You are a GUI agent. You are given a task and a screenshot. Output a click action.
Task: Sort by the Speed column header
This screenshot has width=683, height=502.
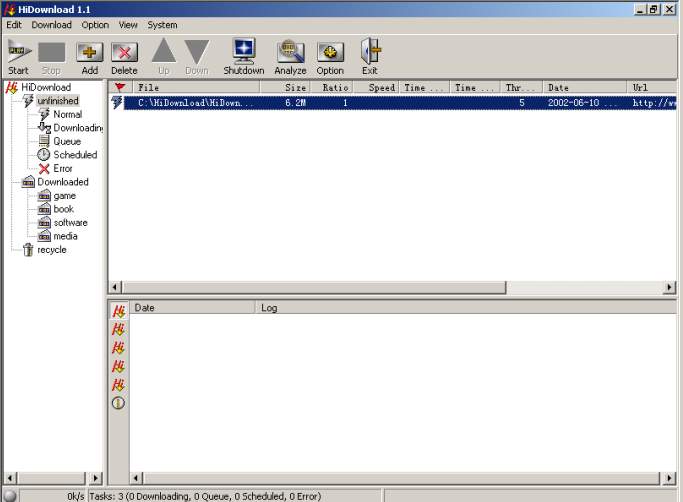click(376, 88)
